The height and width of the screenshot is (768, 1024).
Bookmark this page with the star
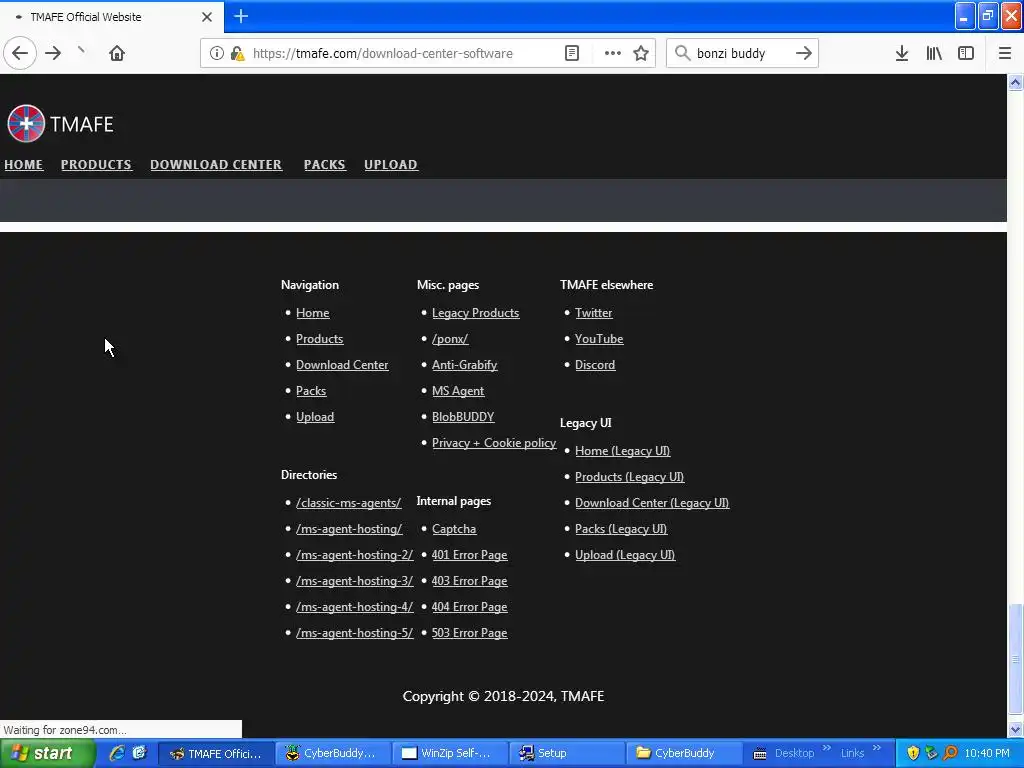pos(641,54)
